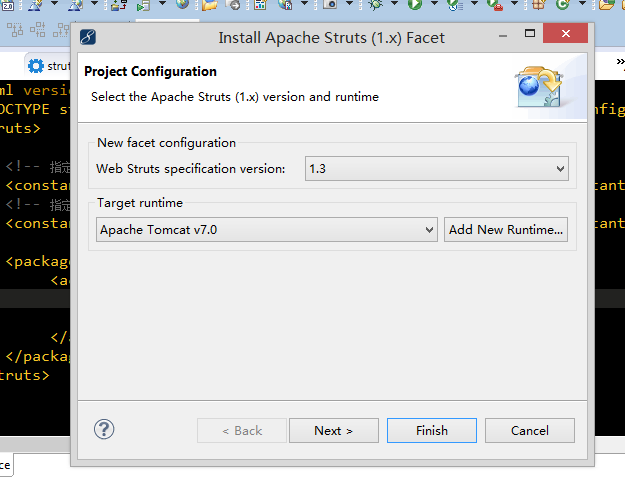This screenshot has width=625, height=481.
Task: Click the highlighted current line in the background editor
Action: pyautogui.click(x=35, y=298)
